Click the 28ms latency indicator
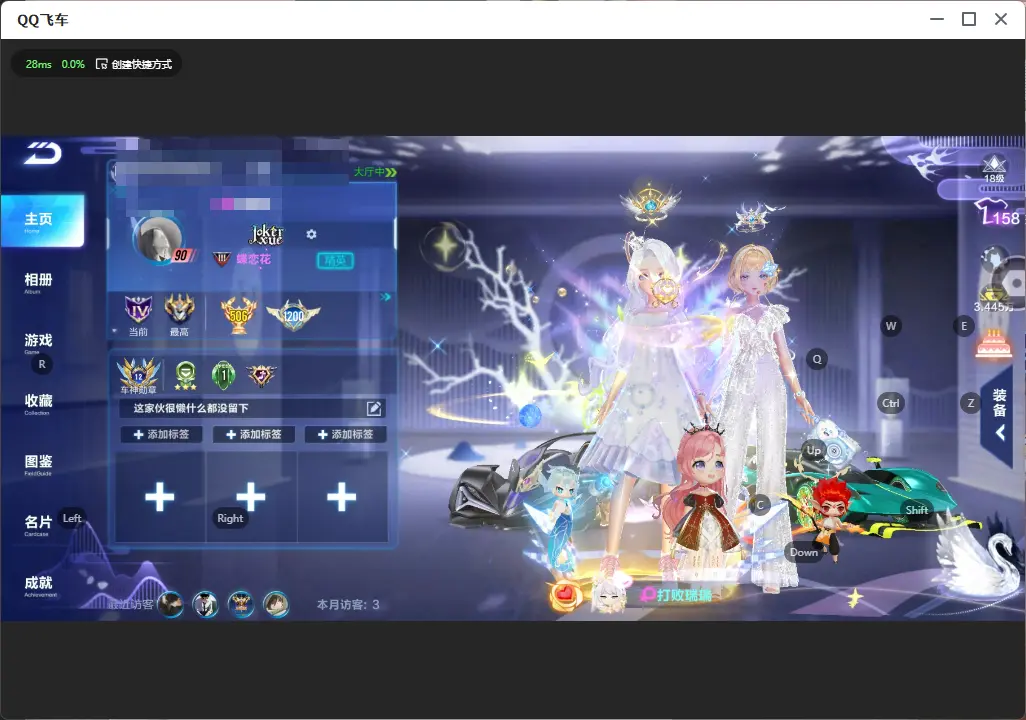1026x720 pixels. [x=39, y=64]
